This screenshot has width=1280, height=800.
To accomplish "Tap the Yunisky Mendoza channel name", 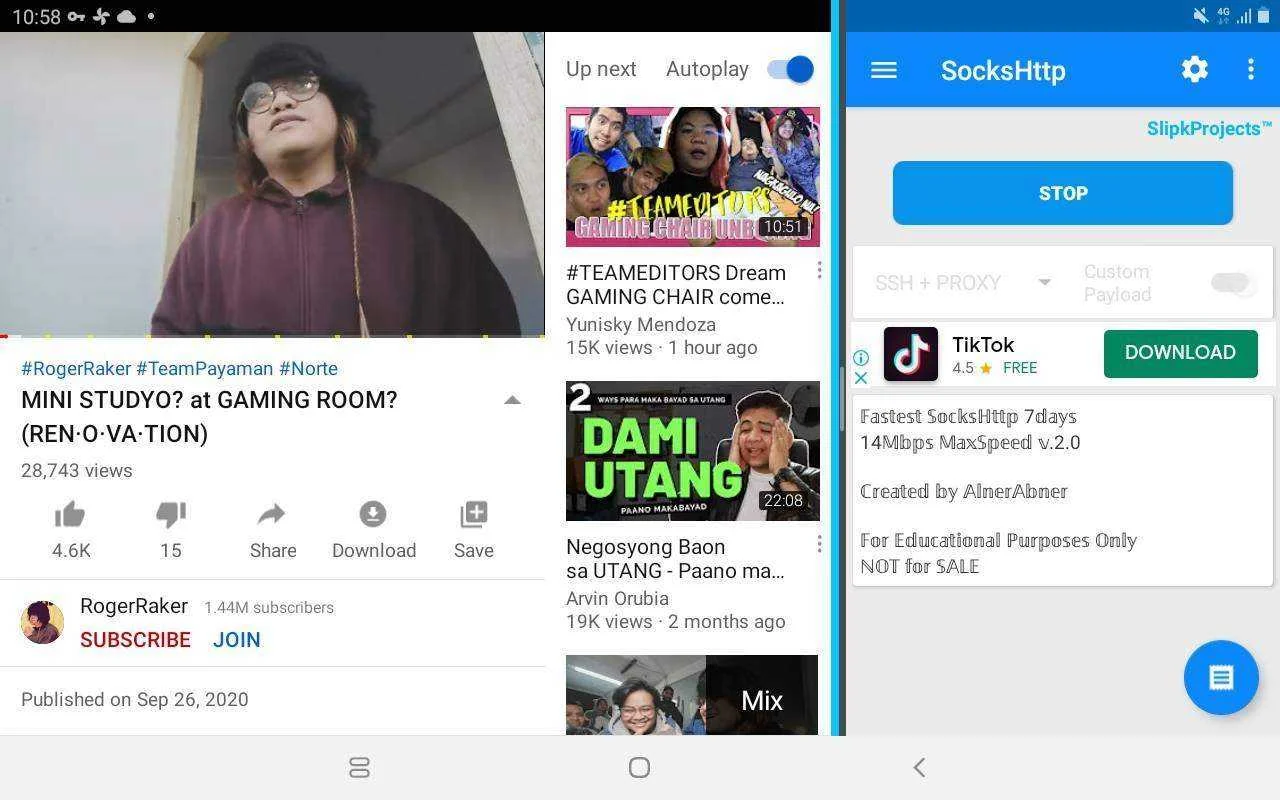I will [x=641, y=325].
